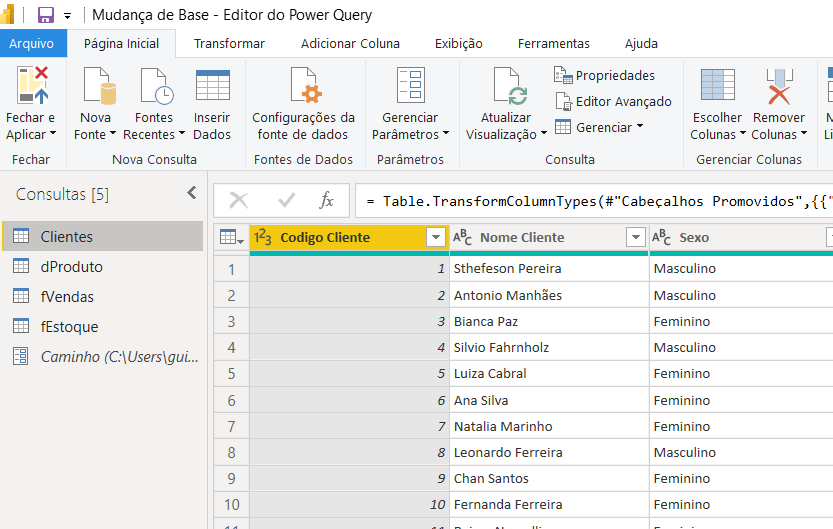Click the cell Luiza Cabral
This screenshot has height=529, width=833.
click(x=549, y=373)
